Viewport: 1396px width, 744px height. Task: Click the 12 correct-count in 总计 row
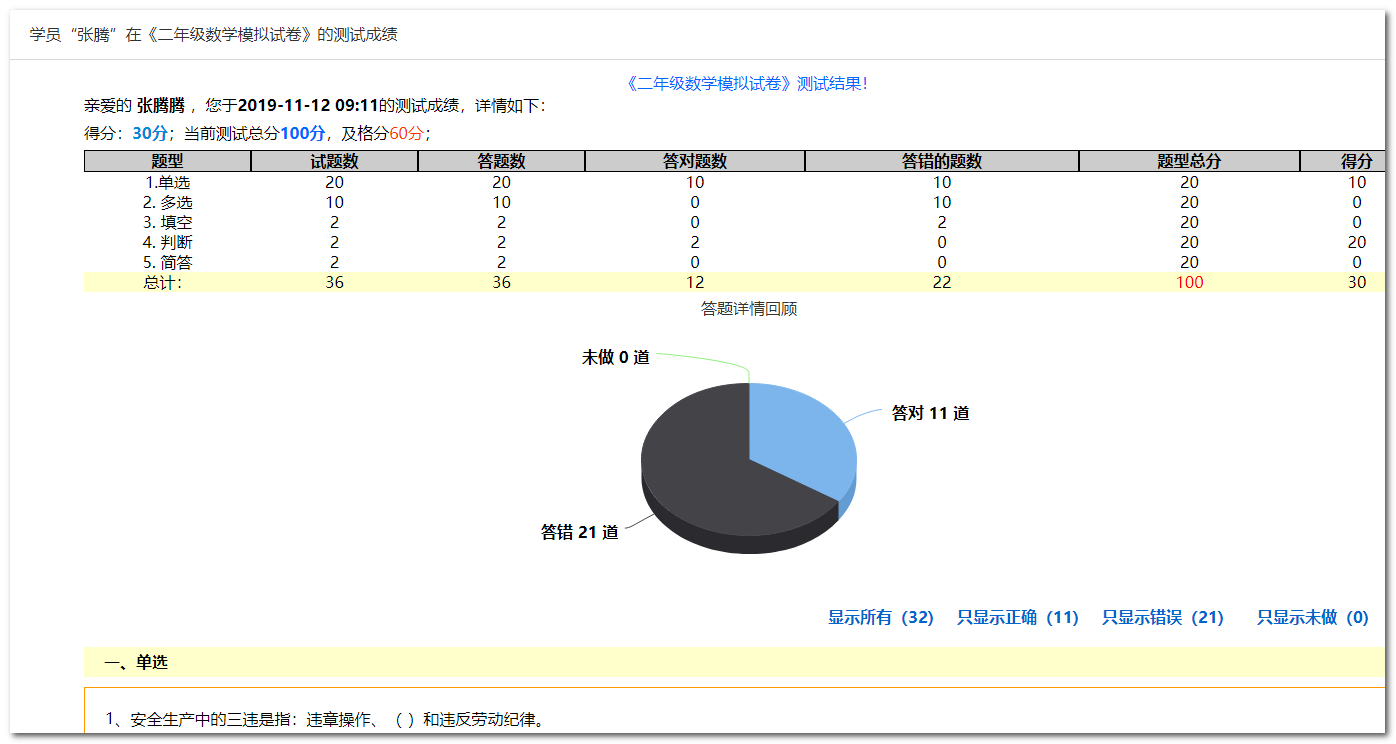click(x=695, y=282)
